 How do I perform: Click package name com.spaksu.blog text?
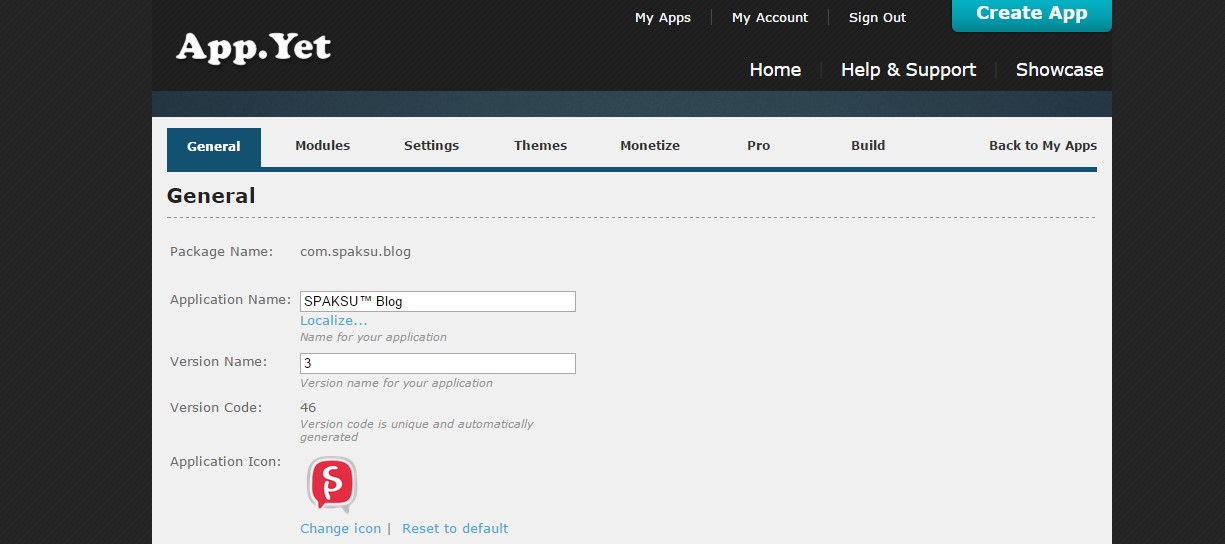tap(356, 252)
